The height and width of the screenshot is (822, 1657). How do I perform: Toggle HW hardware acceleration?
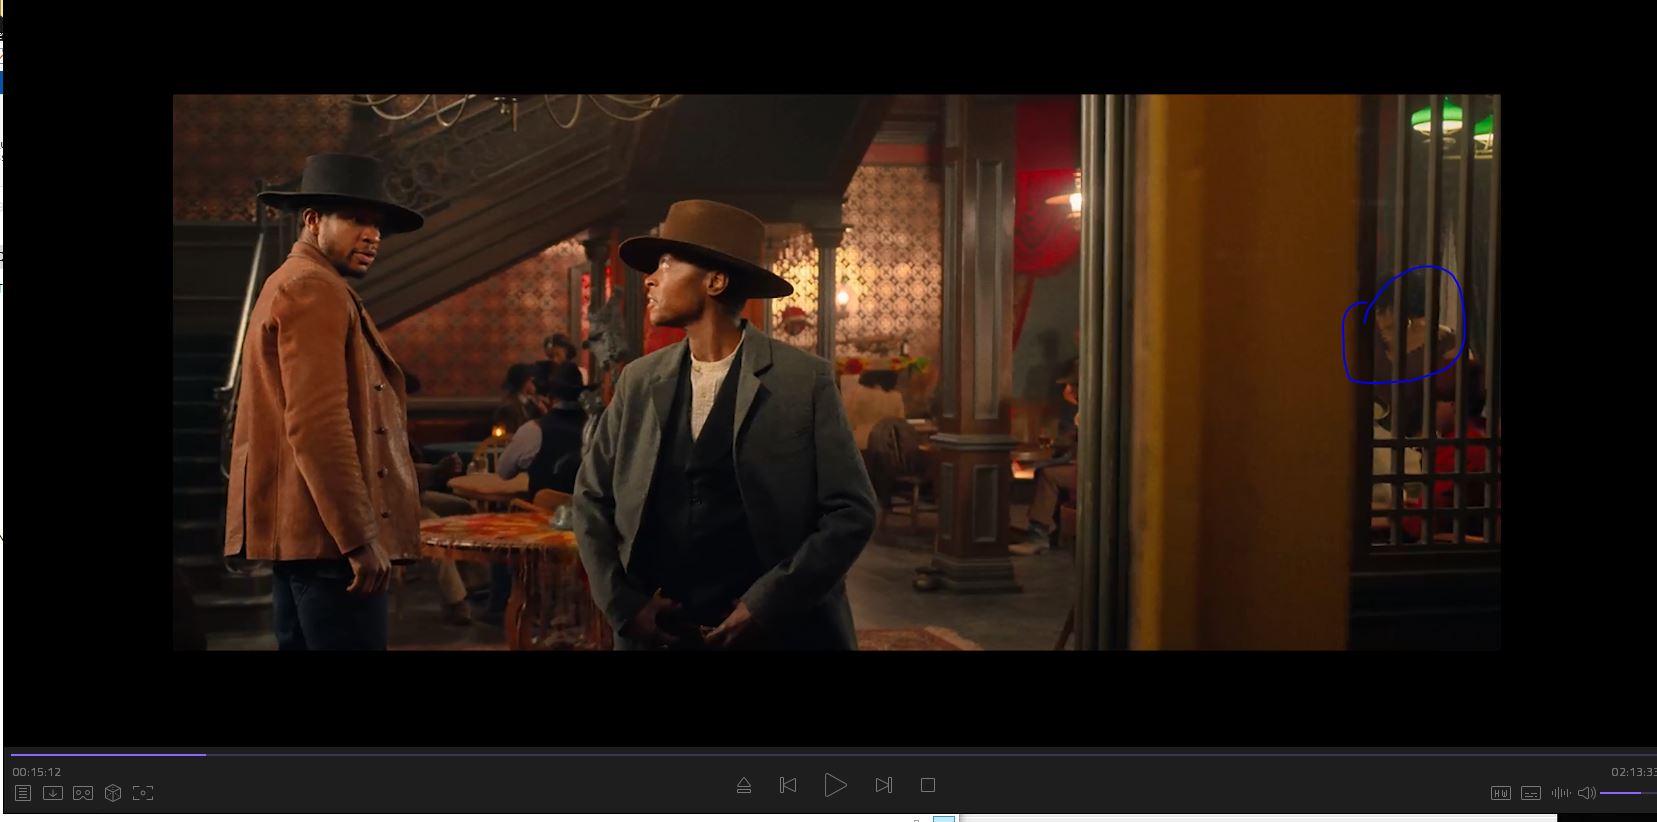coord(1500,793)
